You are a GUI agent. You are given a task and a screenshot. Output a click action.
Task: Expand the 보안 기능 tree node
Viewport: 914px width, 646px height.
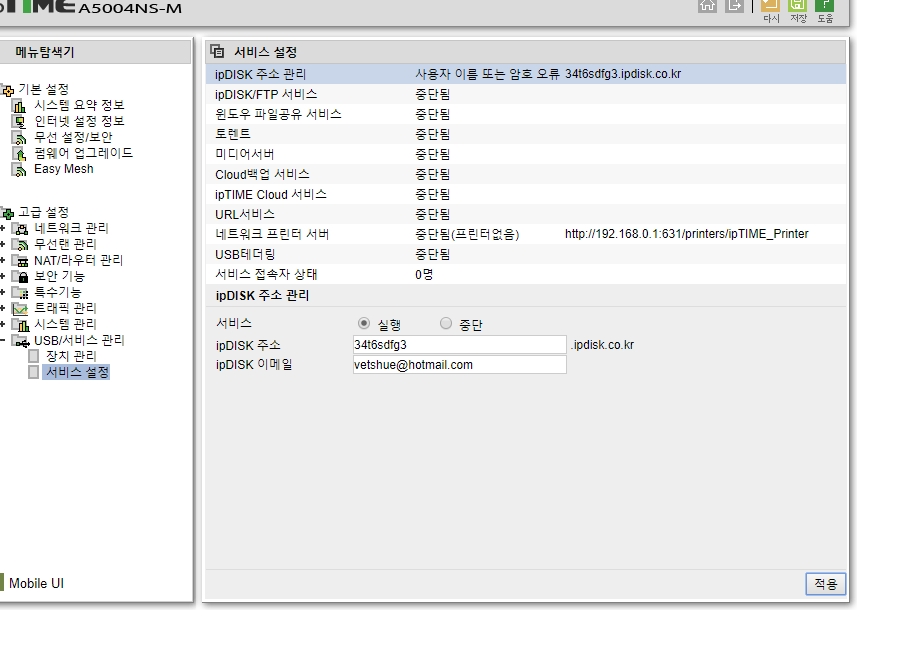[x=3, y=276]
